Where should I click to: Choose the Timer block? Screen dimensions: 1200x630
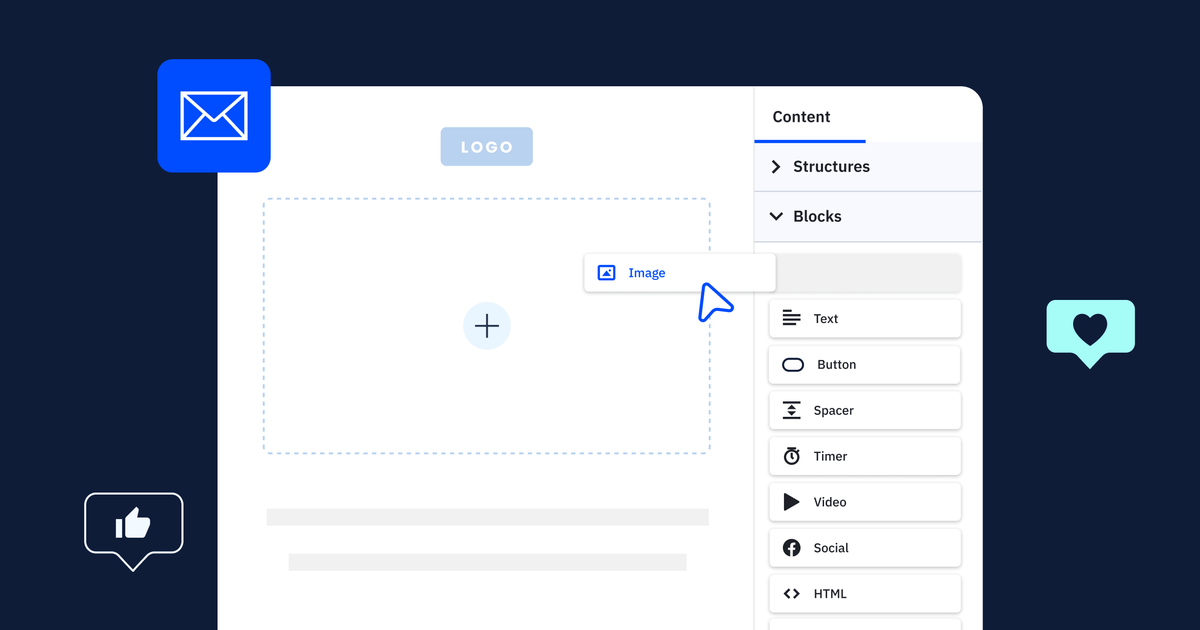click(x=865, y=456)
